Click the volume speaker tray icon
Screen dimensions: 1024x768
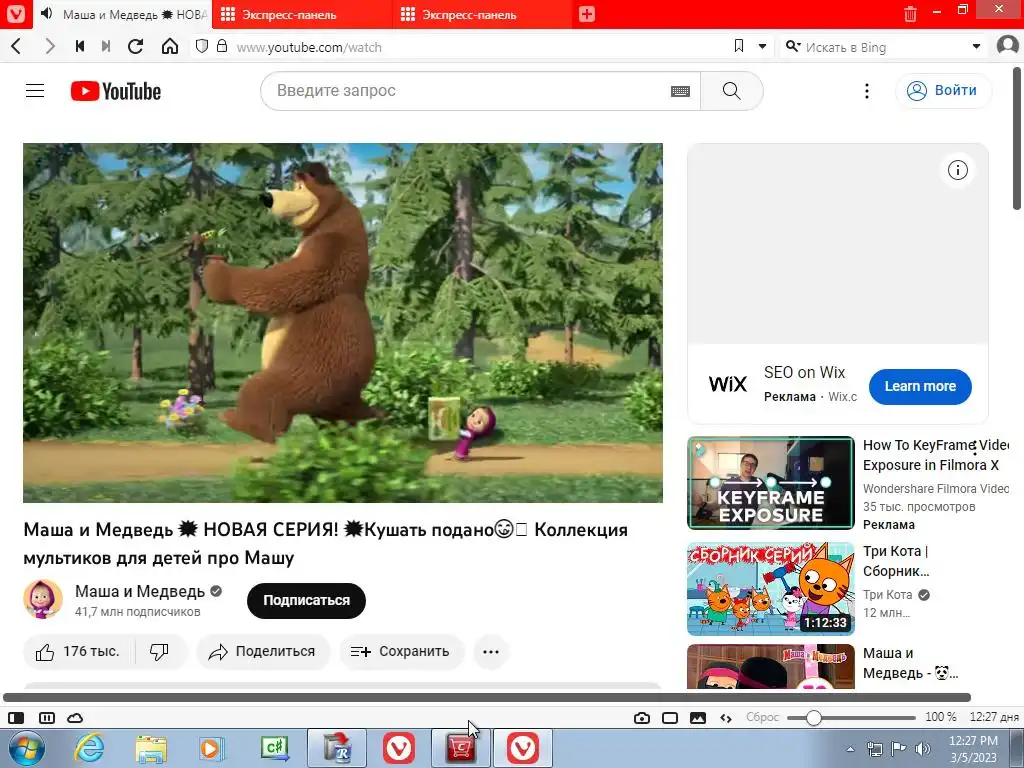[x=923, y=749]
